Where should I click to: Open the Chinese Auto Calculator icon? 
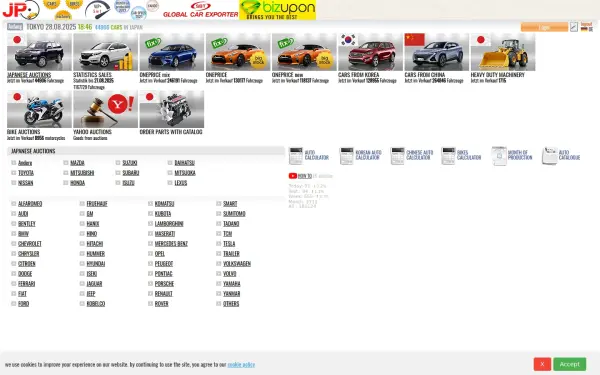tap(398, 155)
